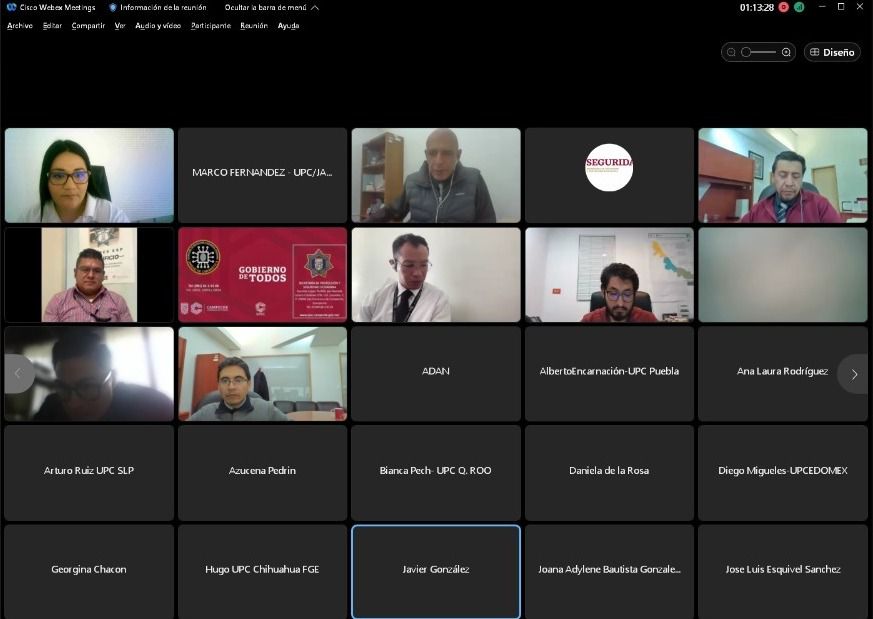Open the Compartir menu
The width and height of the screenshot is (873, 619).
pos(88,26)
